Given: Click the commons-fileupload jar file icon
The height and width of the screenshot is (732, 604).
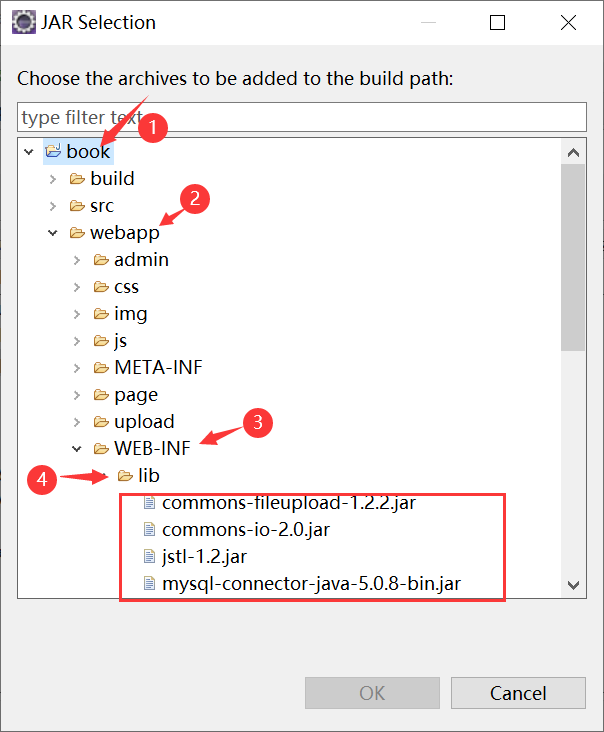Looking at the screenshot, I should point(150,502).
